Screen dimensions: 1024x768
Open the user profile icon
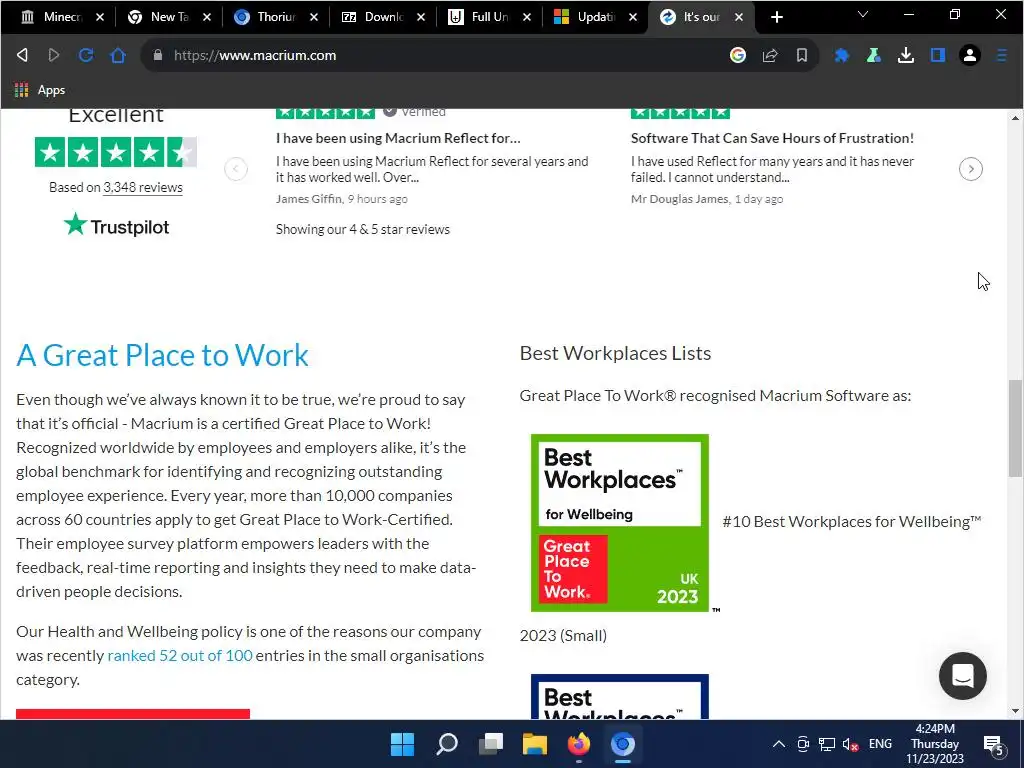click(970, 56)
